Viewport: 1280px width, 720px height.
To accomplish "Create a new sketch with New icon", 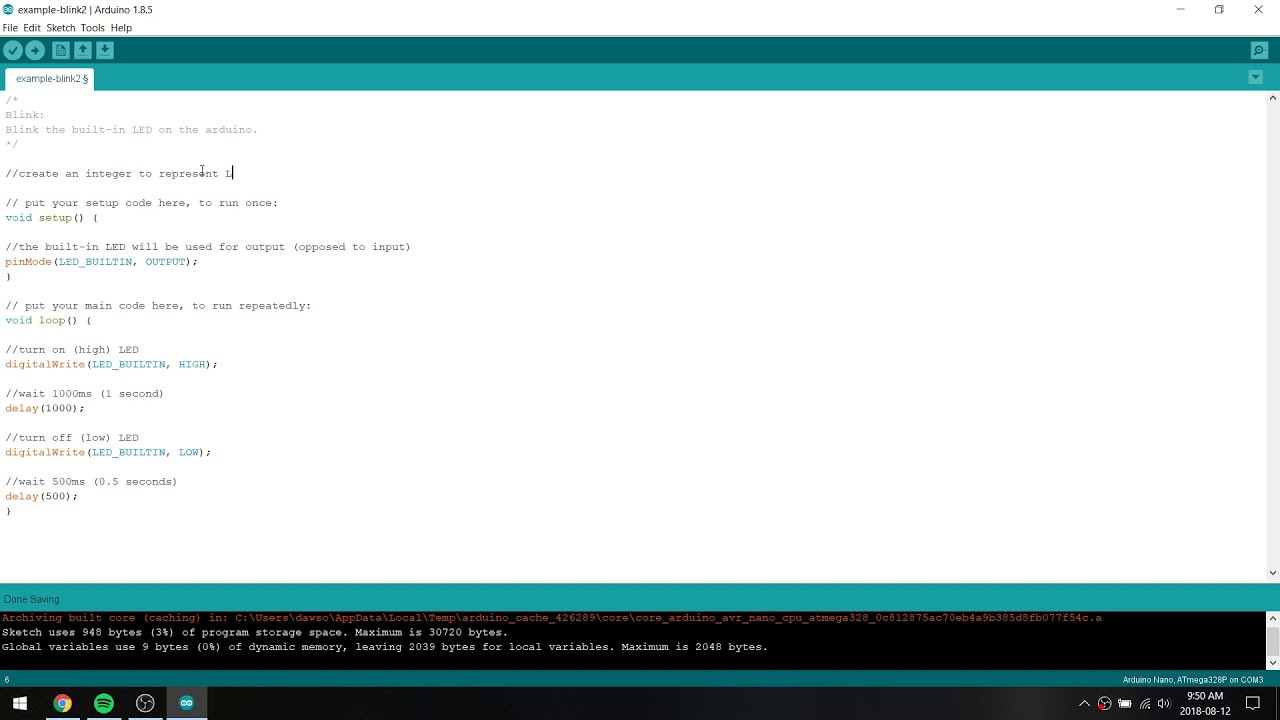I will click(x=61, y=50).
